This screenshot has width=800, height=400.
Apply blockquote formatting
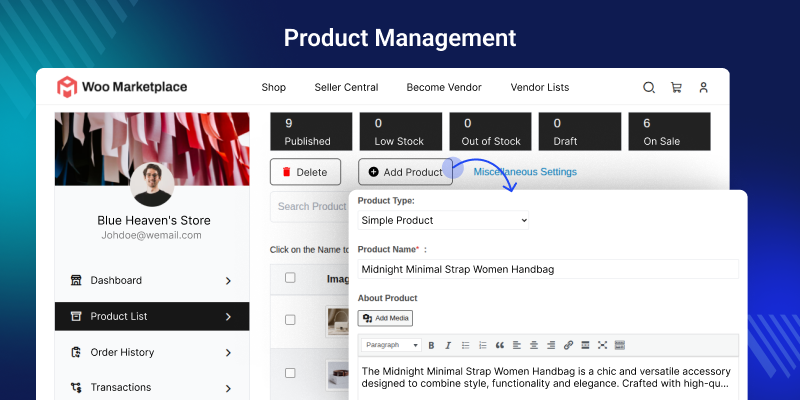pos(499,345)
